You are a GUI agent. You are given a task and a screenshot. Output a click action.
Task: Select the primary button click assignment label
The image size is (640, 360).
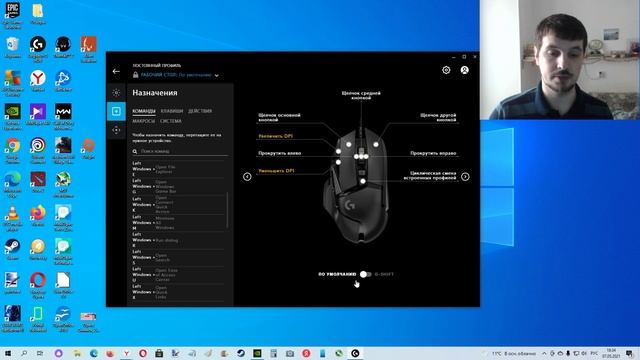pos(280,118)
